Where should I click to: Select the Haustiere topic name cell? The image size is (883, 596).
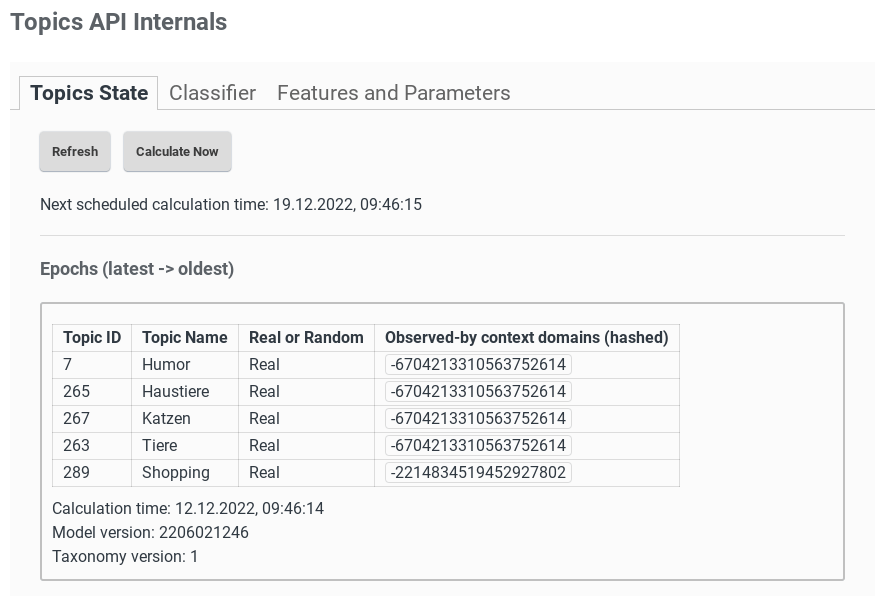coord(176,392)
